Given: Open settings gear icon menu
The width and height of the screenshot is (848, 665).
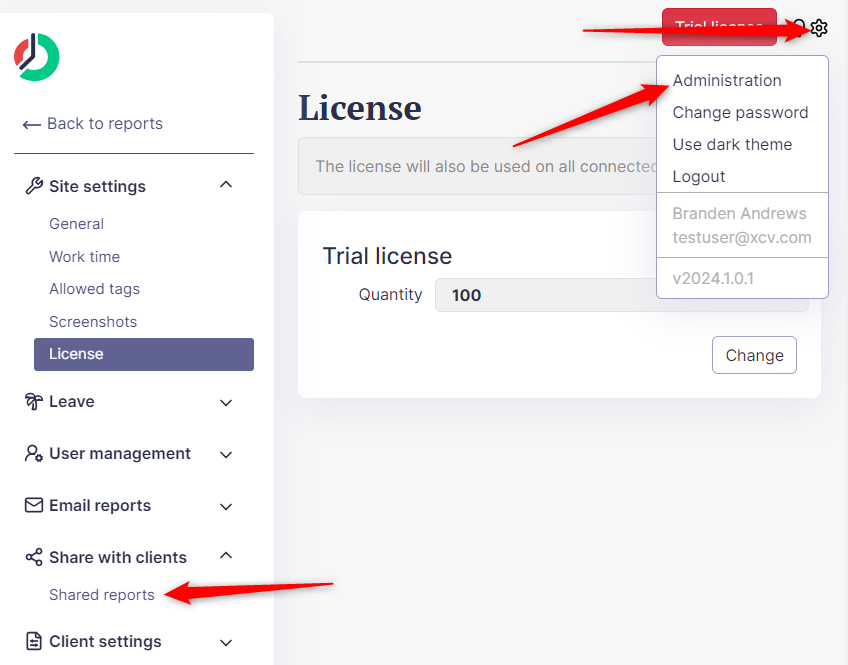Looking at the screenshot, I should [x=819, y=28].
